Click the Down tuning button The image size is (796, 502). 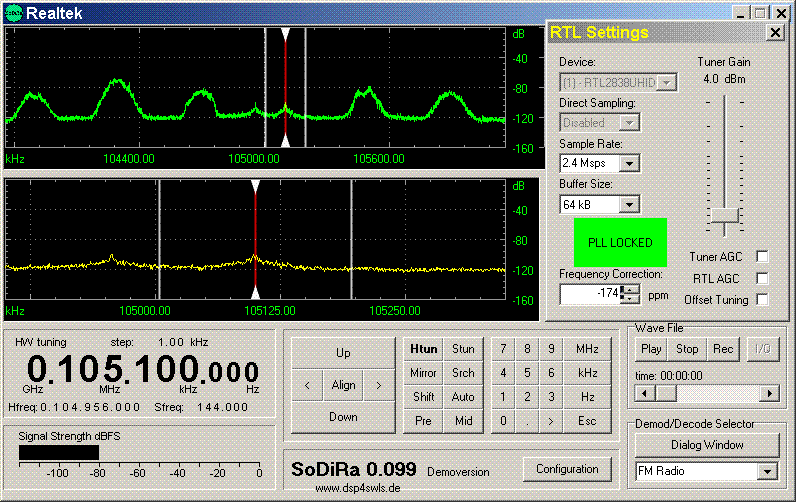click(343, 417)
